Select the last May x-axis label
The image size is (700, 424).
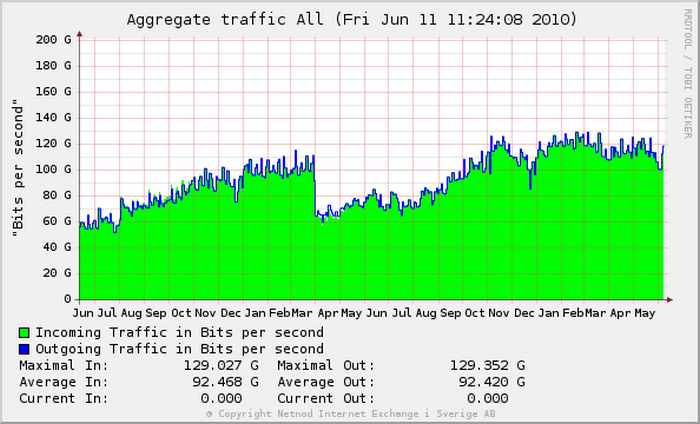click(x=645, y=313)
